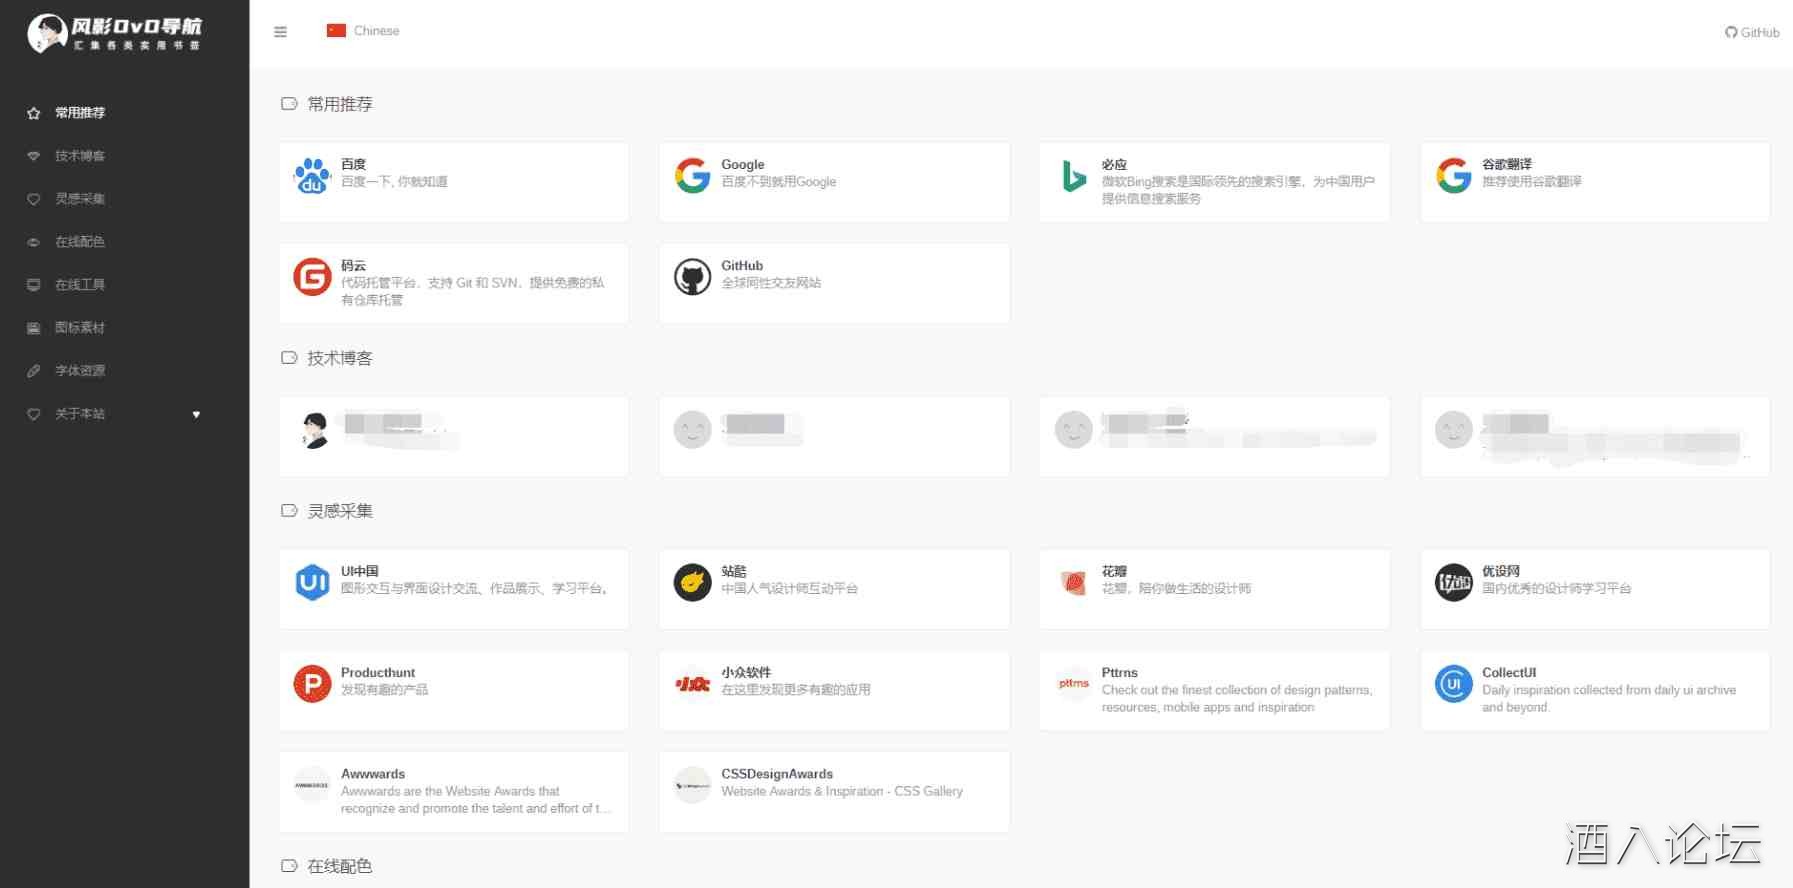Select 在线配色 in the sidebar

(80, 242)
